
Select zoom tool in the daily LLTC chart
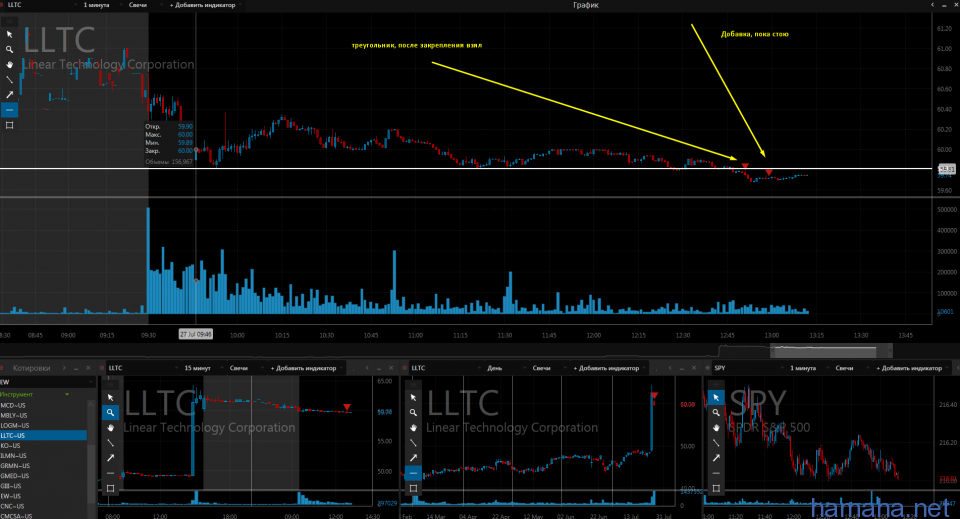pyautogui.click(x=413, y=413)
